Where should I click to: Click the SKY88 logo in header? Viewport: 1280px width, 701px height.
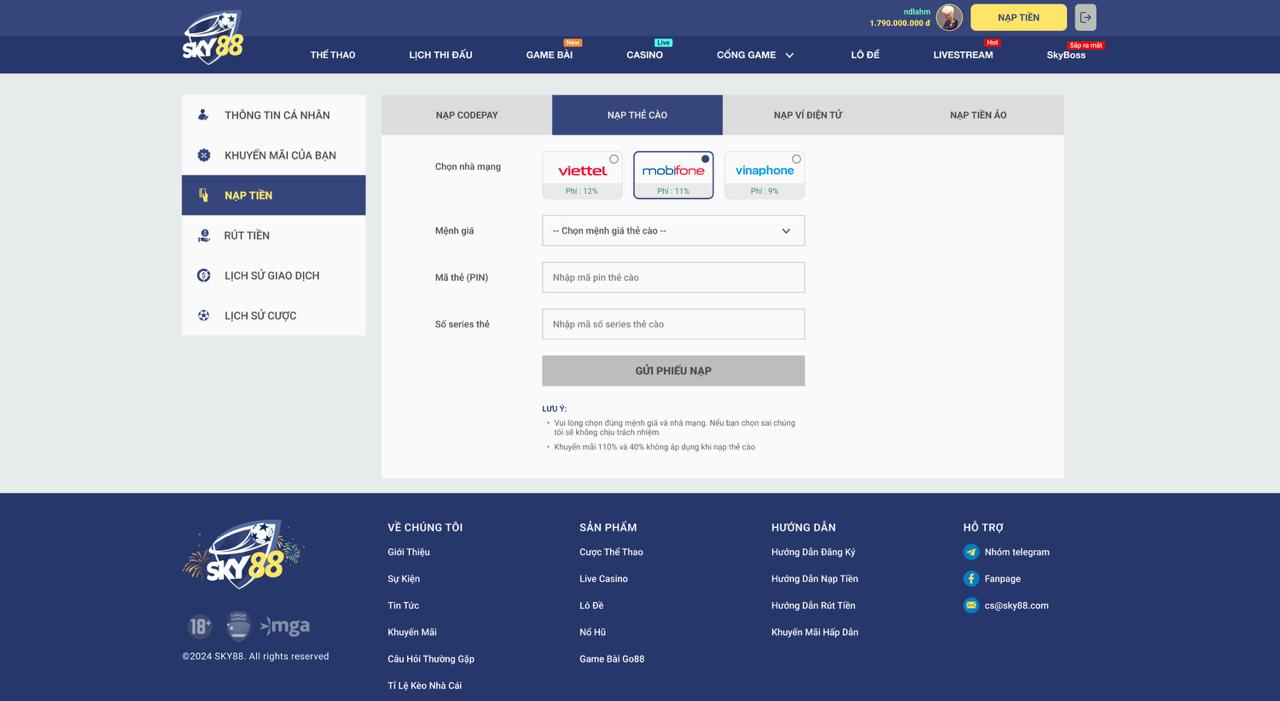[212, 37]
